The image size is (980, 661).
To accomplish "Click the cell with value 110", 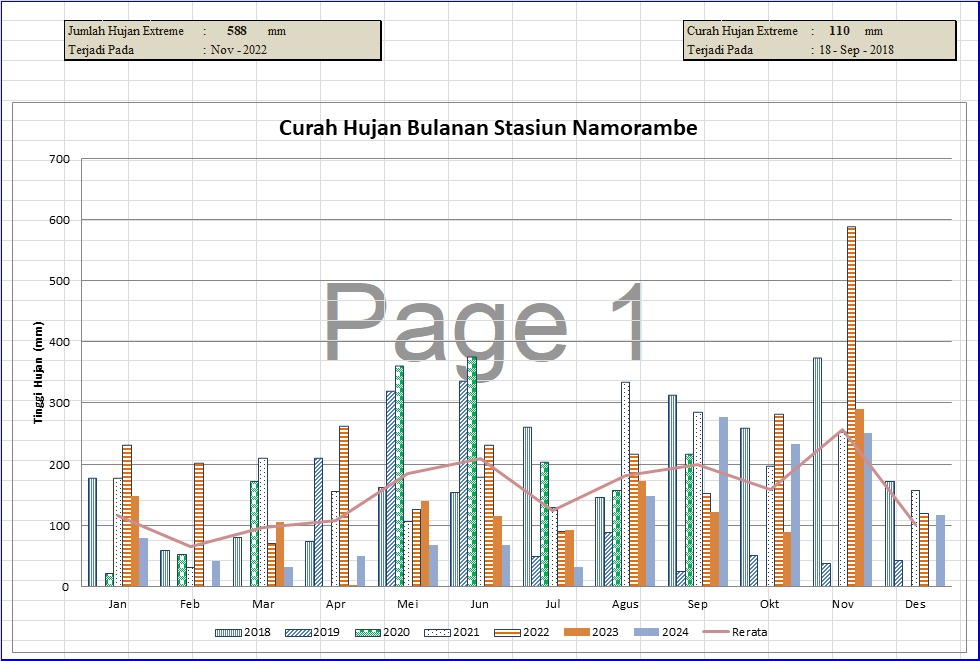I will coord(839,31).
